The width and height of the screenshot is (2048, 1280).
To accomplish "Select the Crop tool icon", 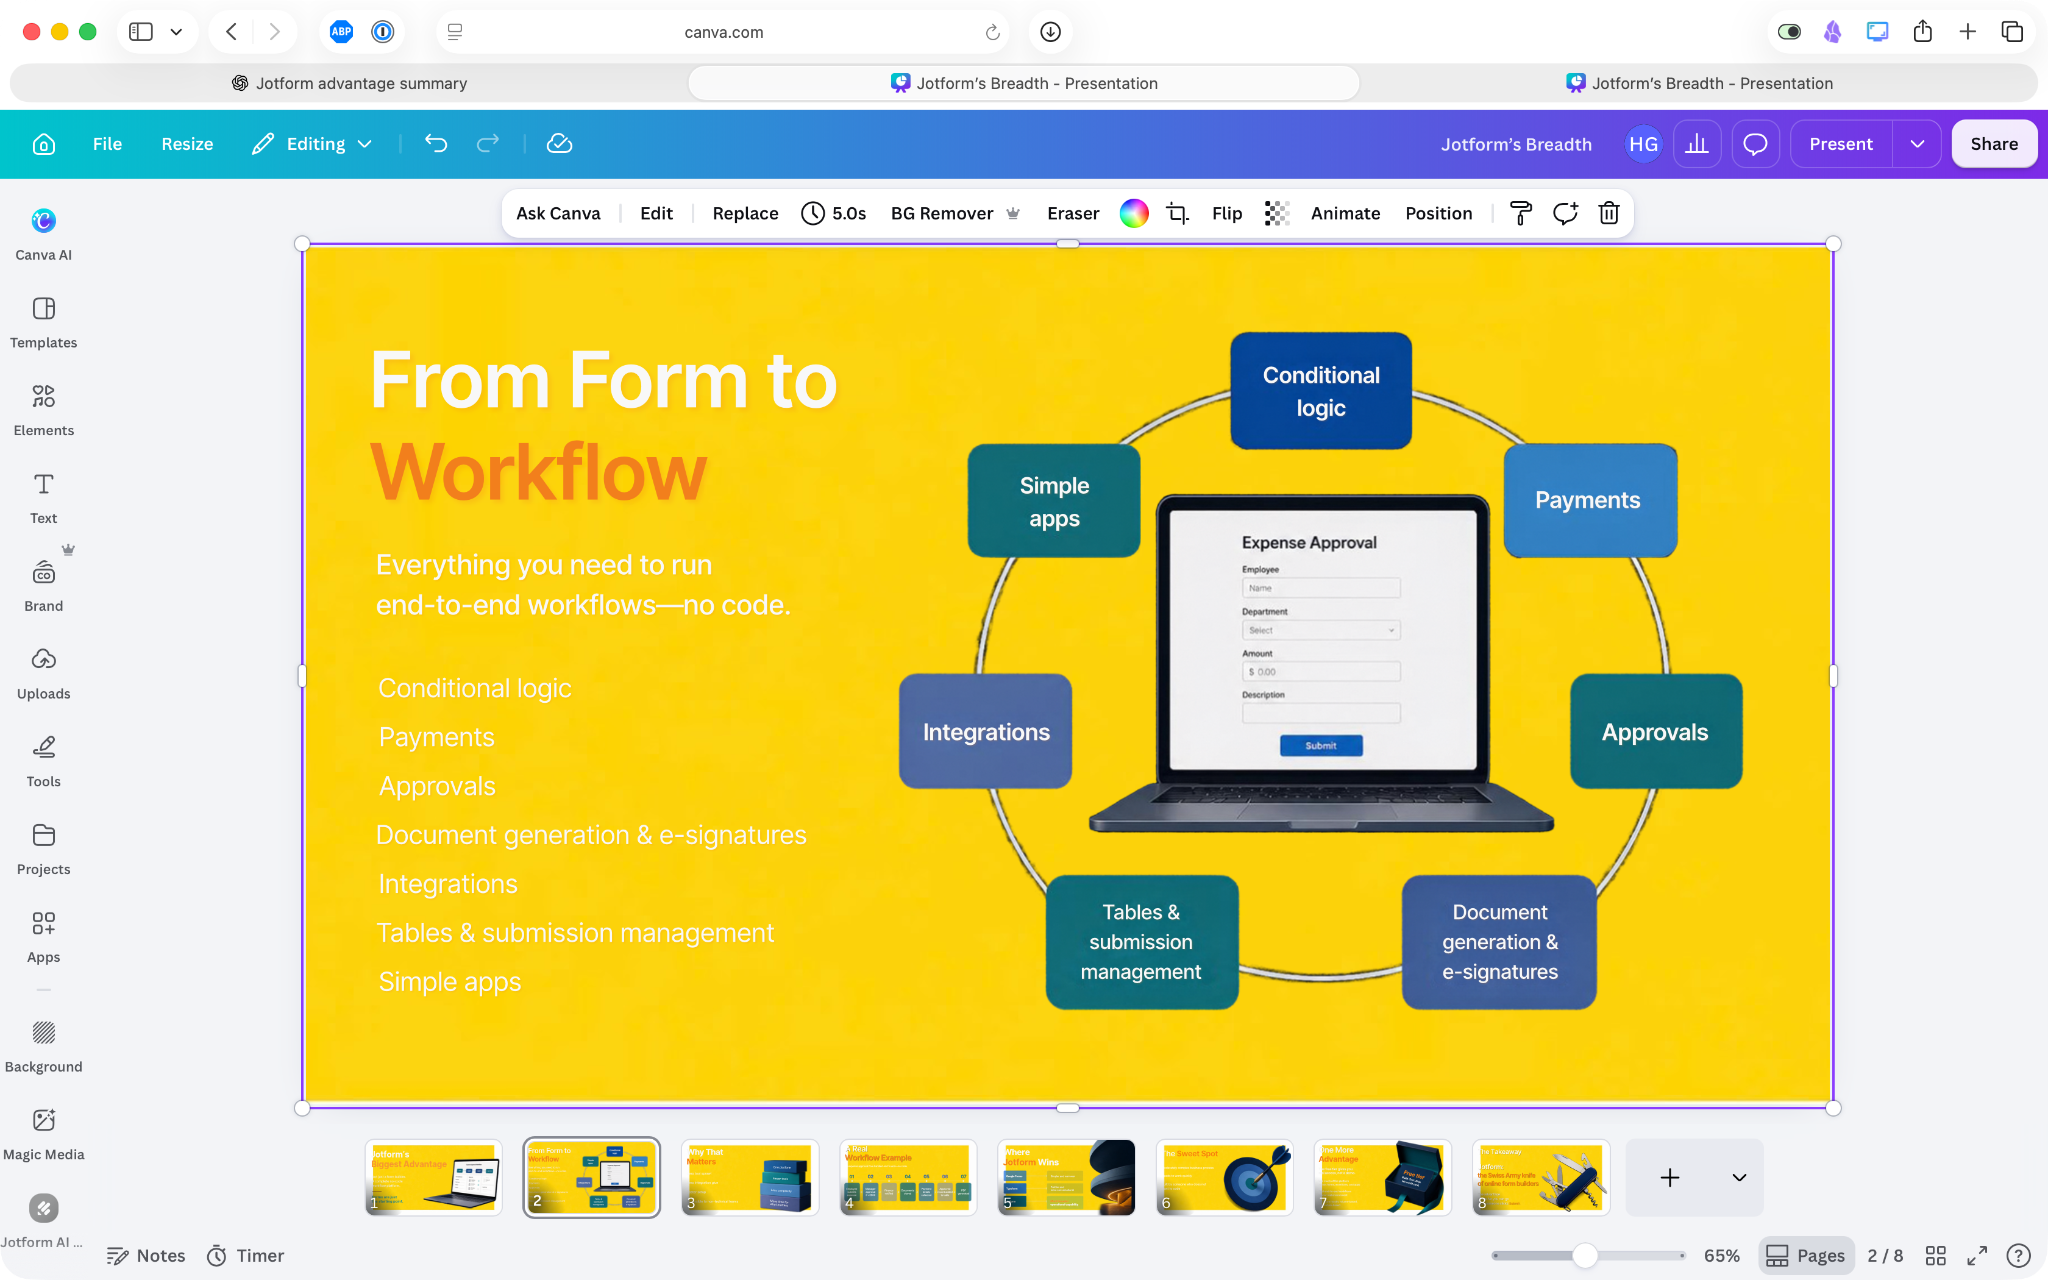I will [x=1178, y=213].
